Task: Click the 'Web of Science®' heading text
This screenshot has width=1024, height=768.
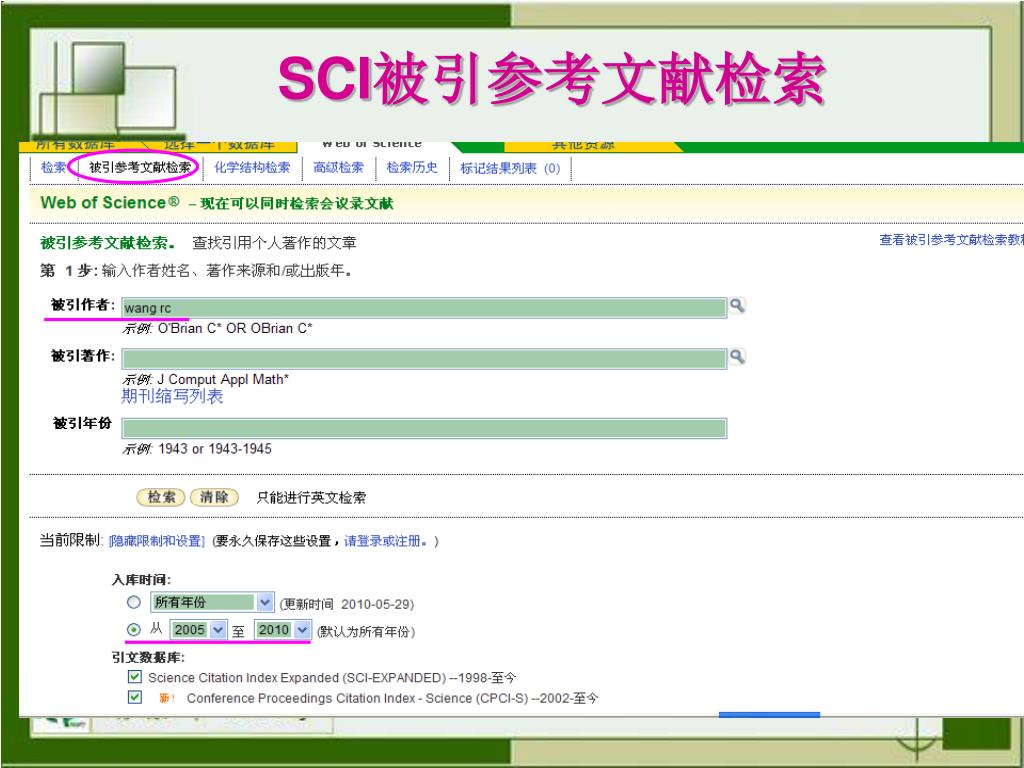Action: (x=109, y=202)
